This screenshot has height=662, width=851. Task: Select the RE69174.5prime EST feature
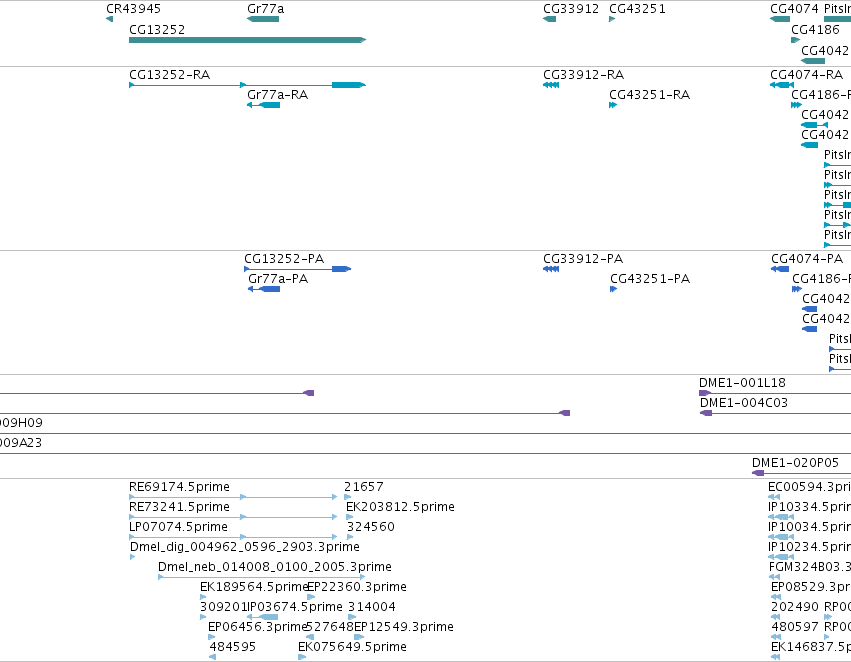coord(233,496)
